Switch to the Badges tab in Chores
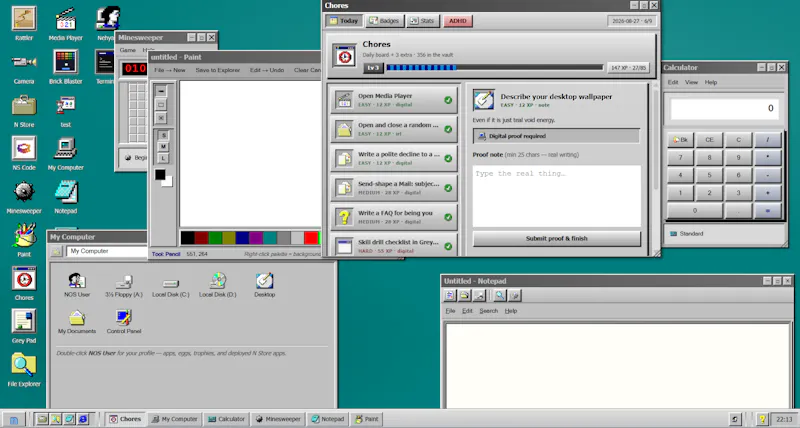This screenshot has width=800, height=428. tap(384, 21)
